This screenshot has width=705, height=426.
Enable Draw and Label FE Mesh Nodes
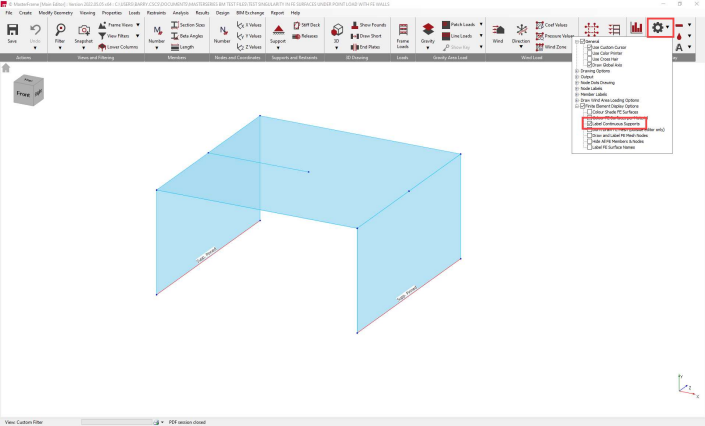(589, 135)
